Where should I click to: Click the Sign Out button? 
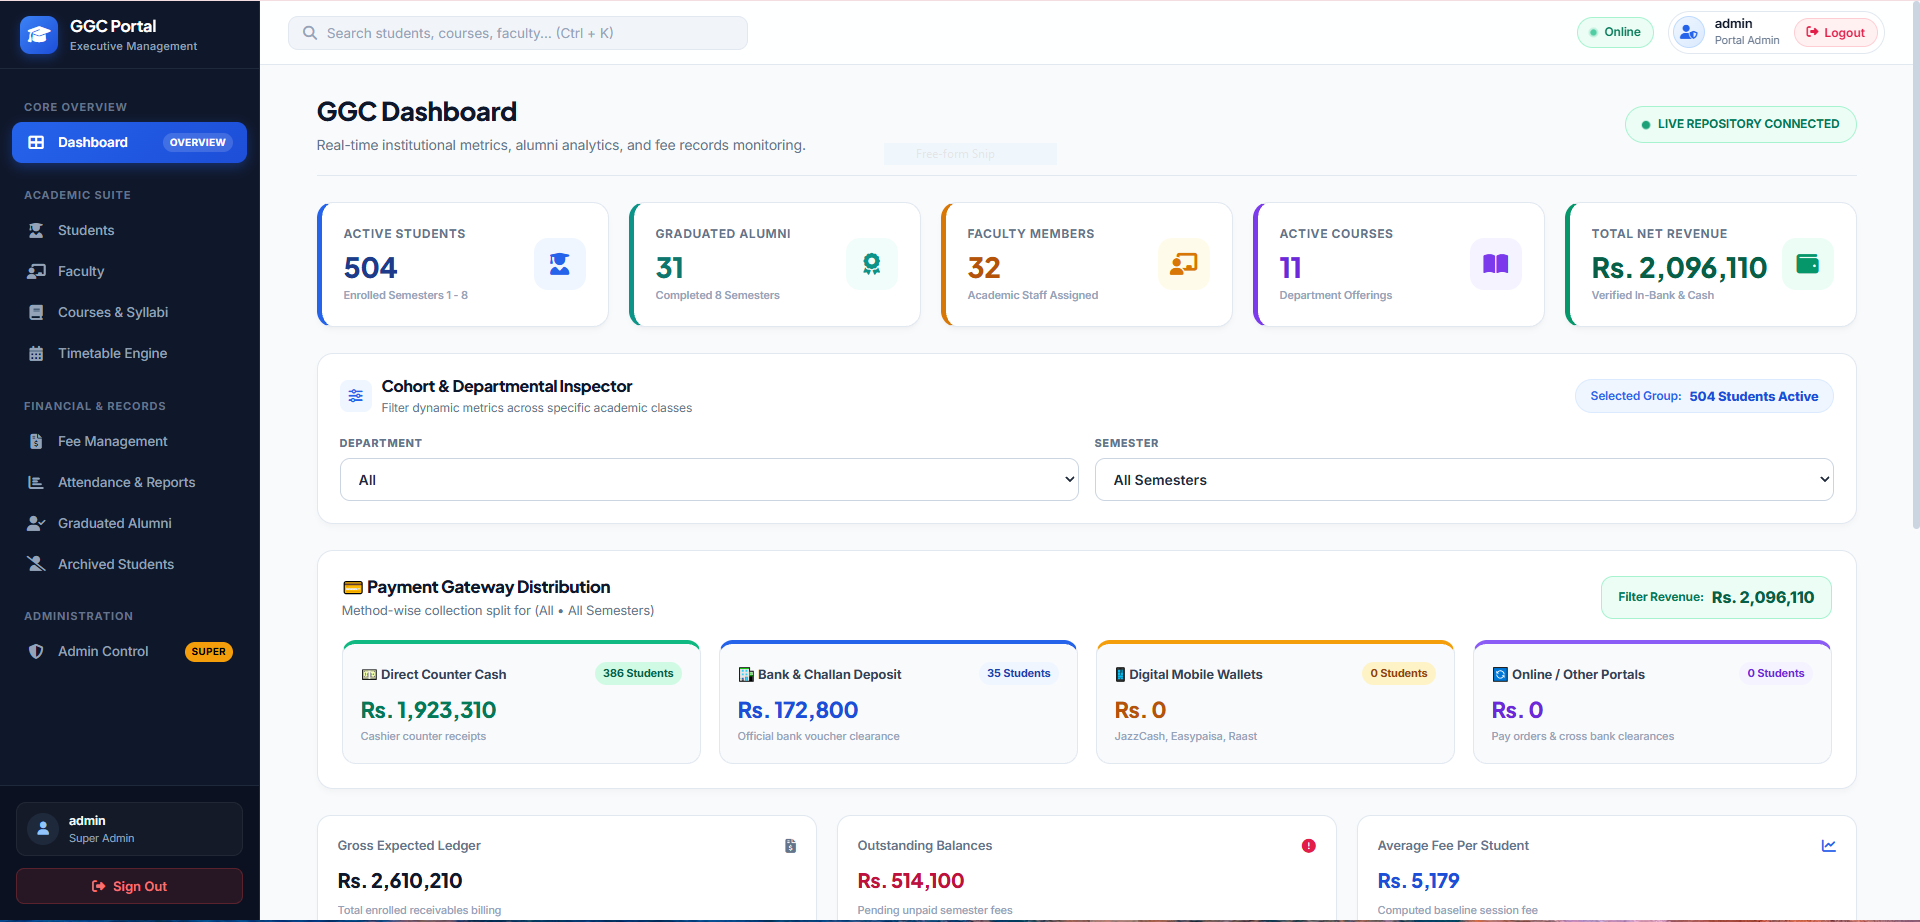129,886
